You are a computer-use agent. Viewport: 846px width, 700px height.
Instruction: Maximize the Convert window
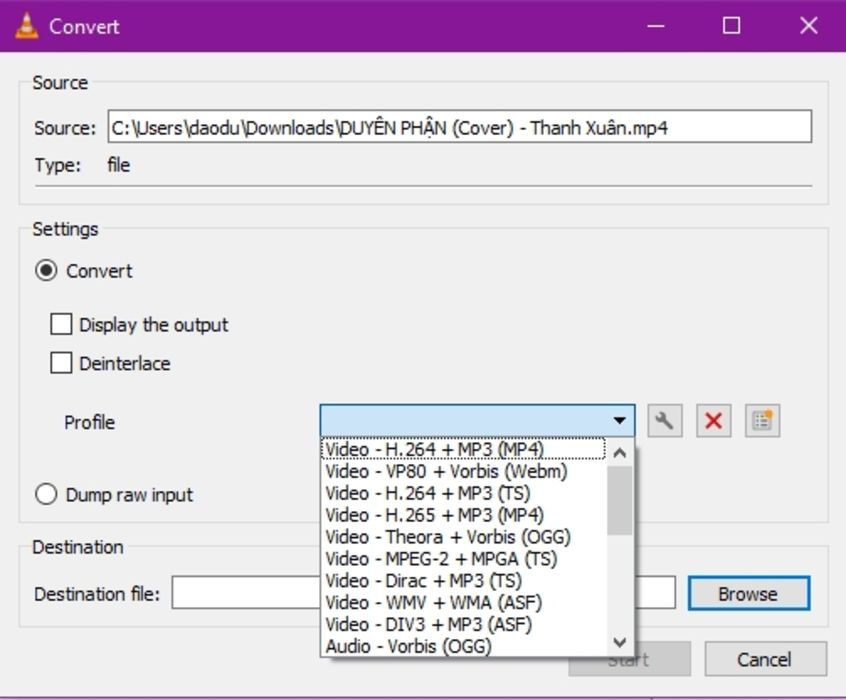[x=732, y=26]
